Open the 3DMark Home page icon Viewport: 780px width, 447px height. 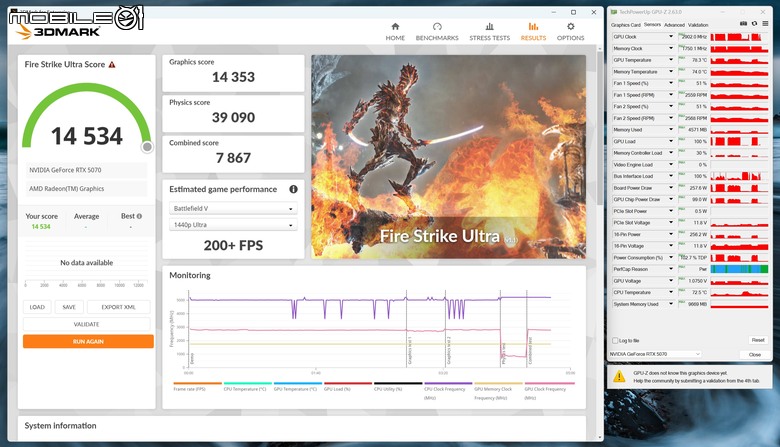tap(395, 26)
